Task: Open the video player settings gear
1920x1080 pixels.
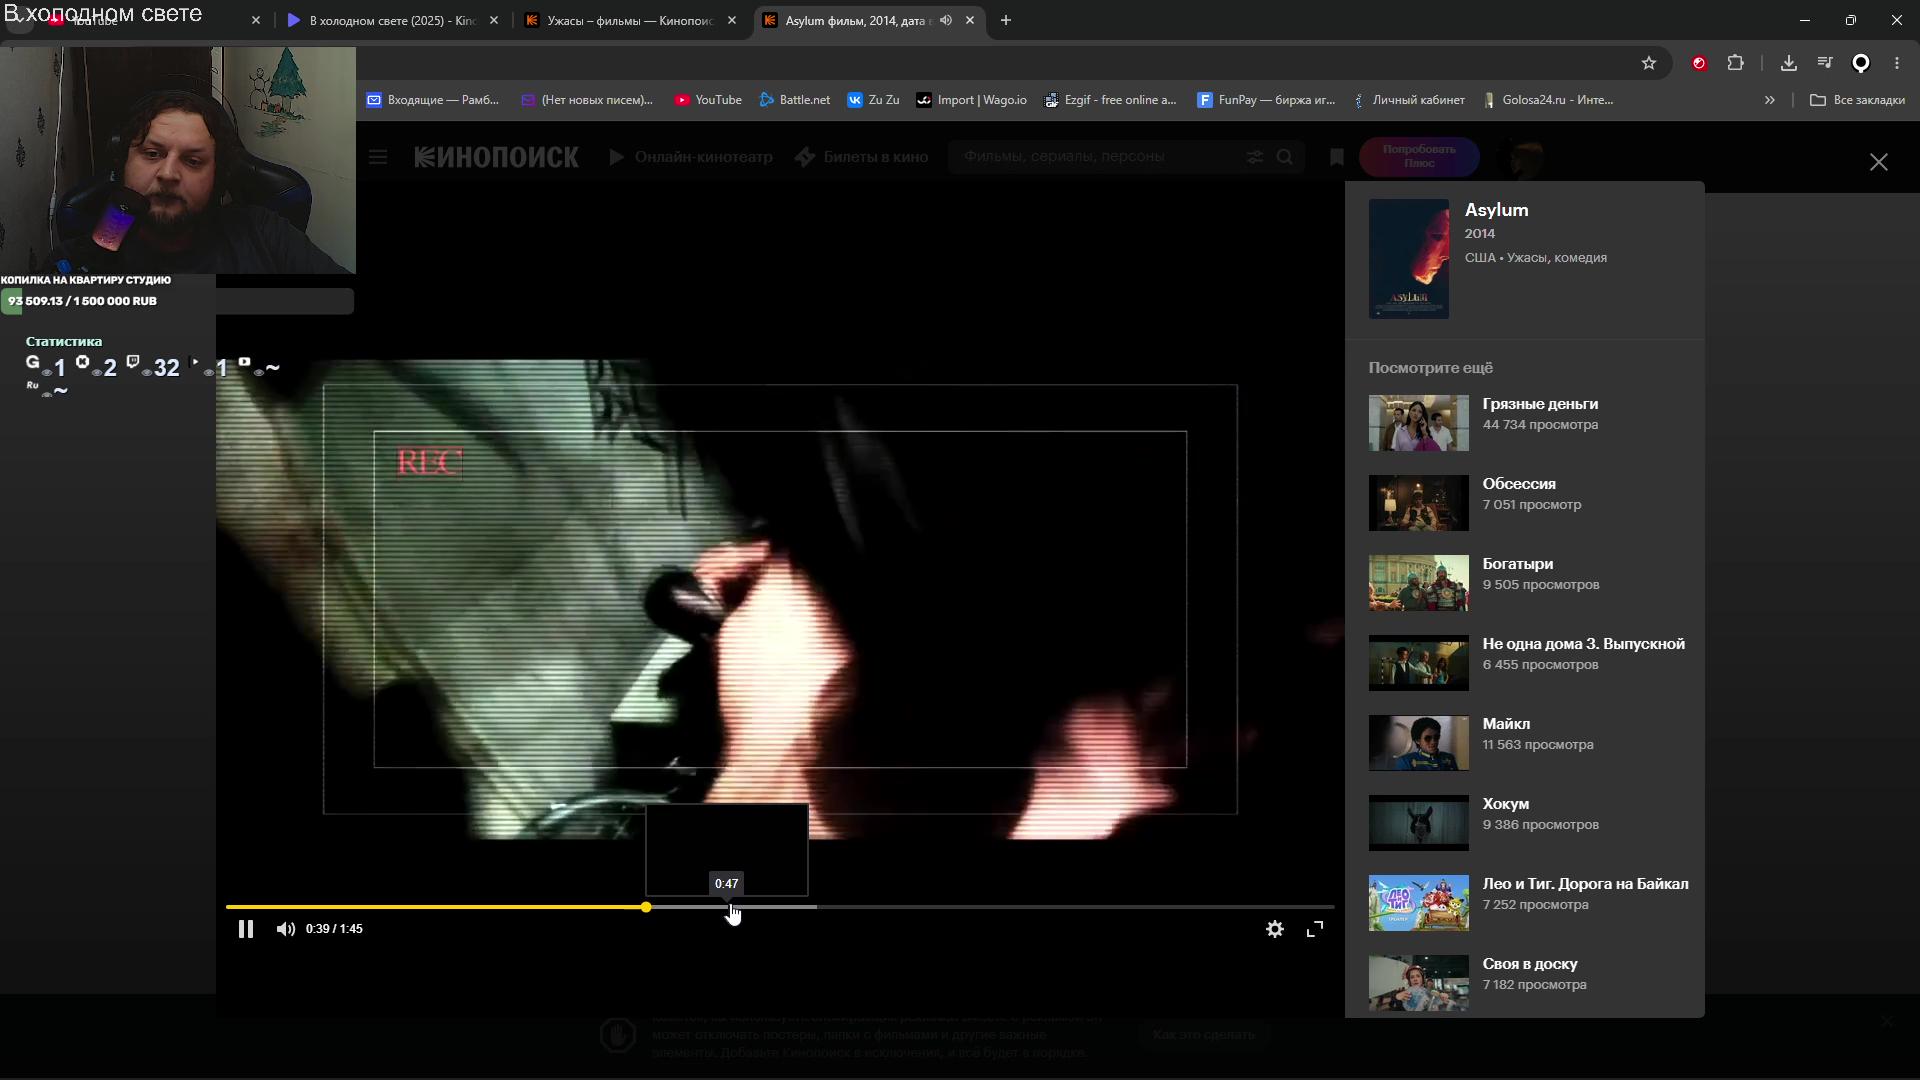Action: click(x=1274, y=929)
